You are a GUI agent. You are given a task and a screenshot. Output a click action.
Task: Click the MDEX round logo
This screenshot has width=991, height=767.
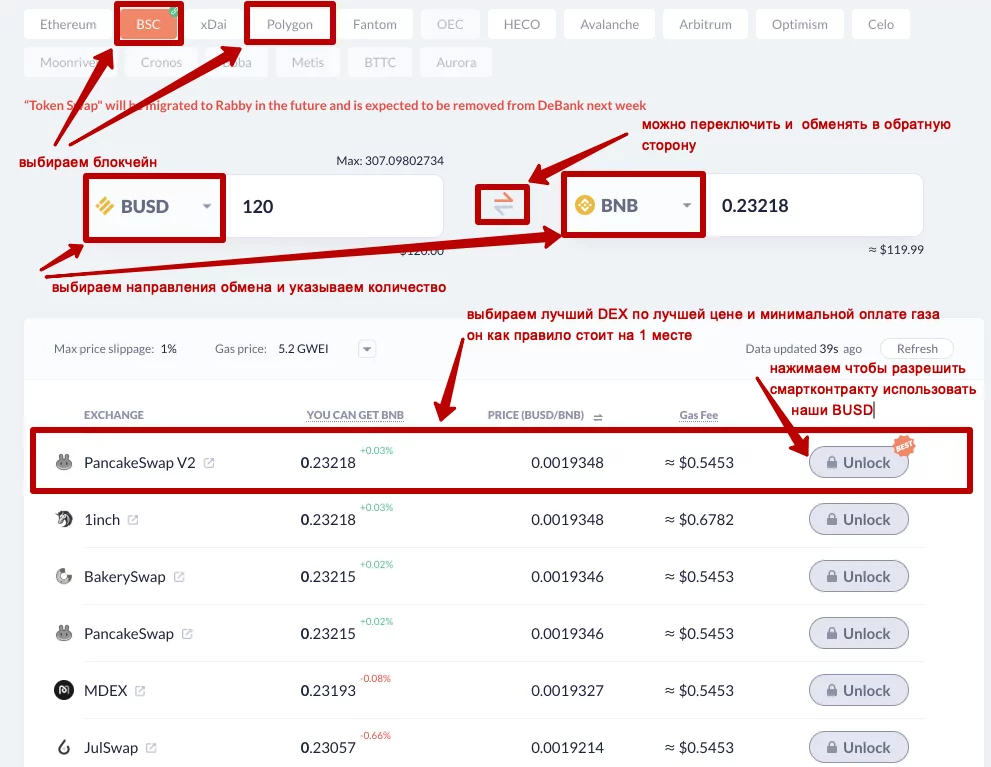click(x=64, y=690)
